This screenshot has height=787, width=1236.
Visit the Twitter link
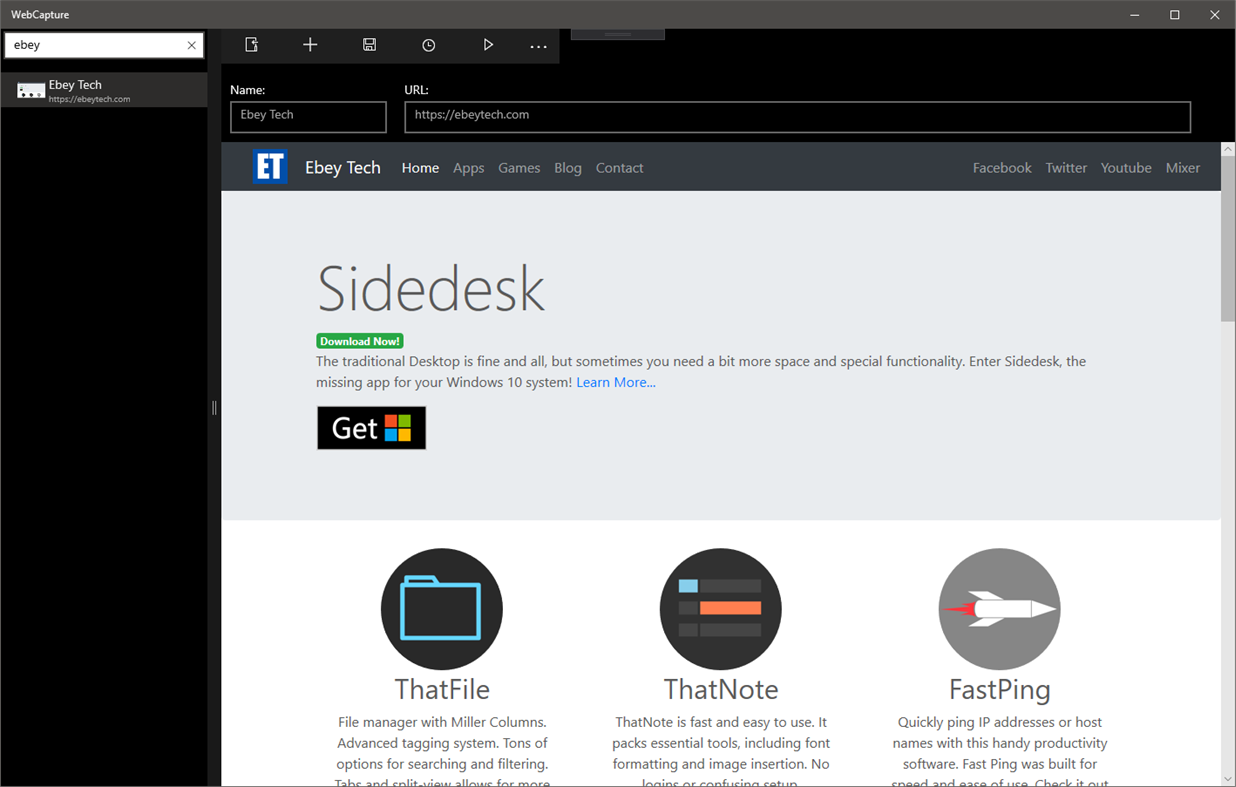coord(1066,168)
